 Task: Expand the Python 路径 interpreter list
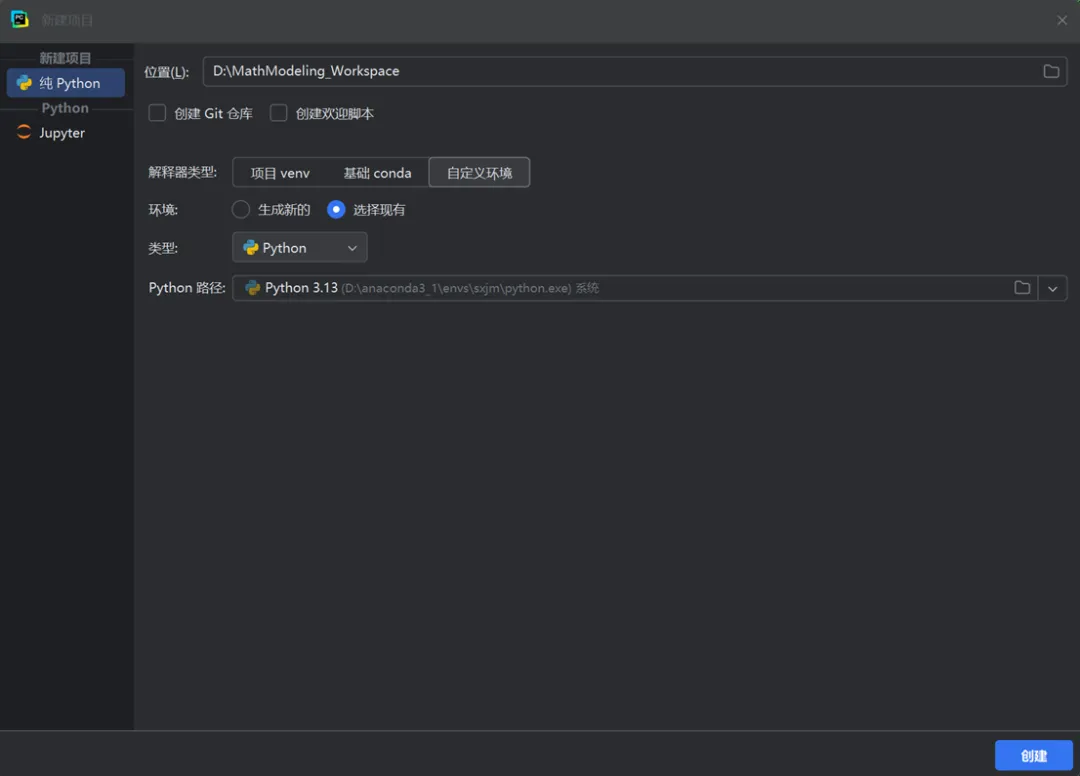[1052, 289]
